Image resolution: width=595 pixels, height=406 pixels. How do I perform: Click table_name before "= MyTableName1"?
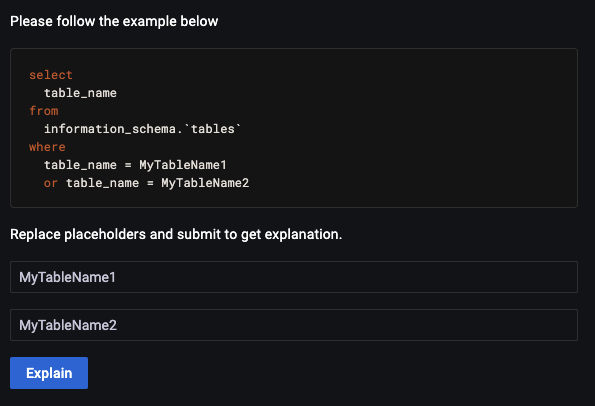(80, 165)
